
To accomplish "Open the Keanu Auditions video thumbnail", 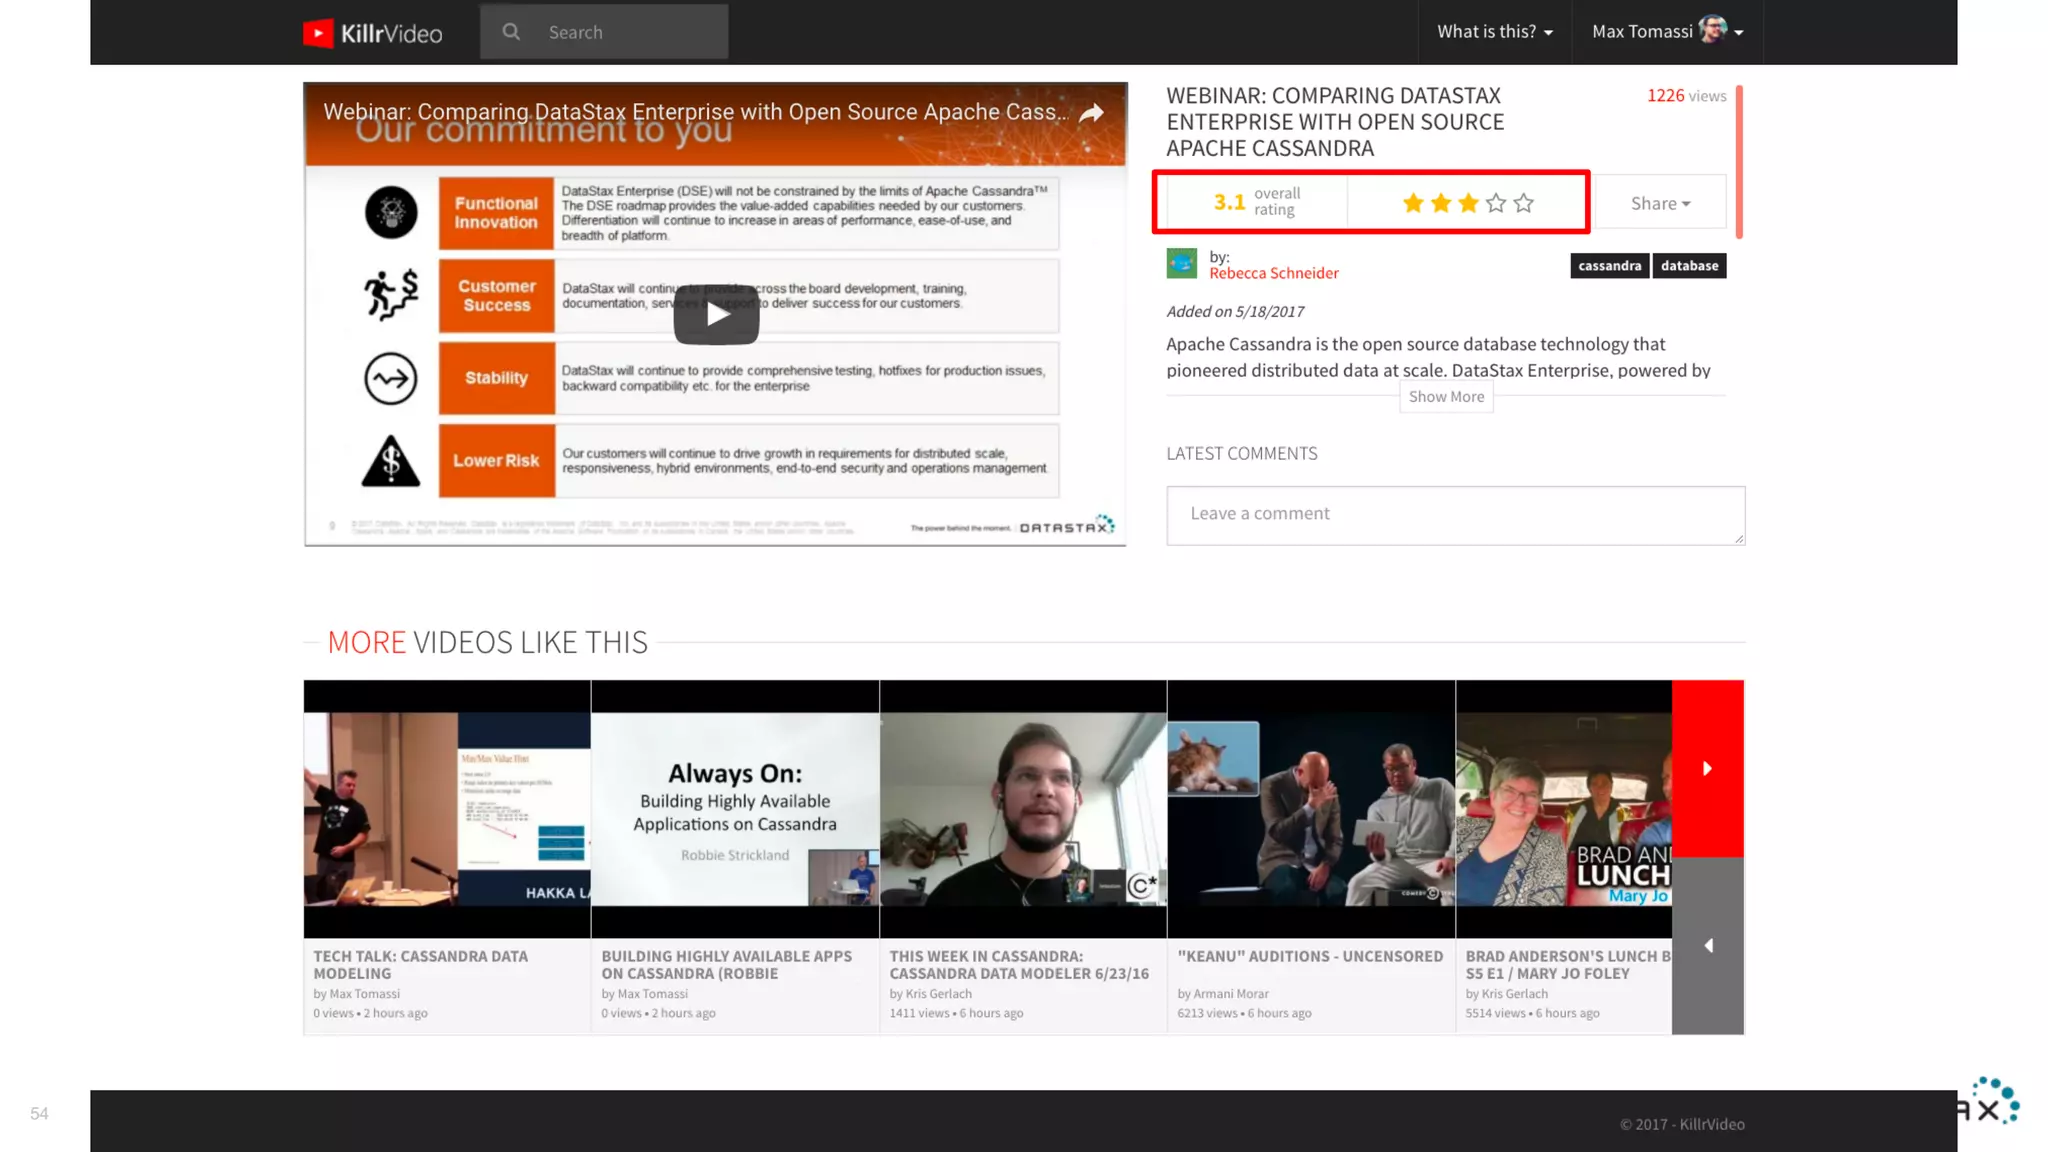I will (1310, 808).
